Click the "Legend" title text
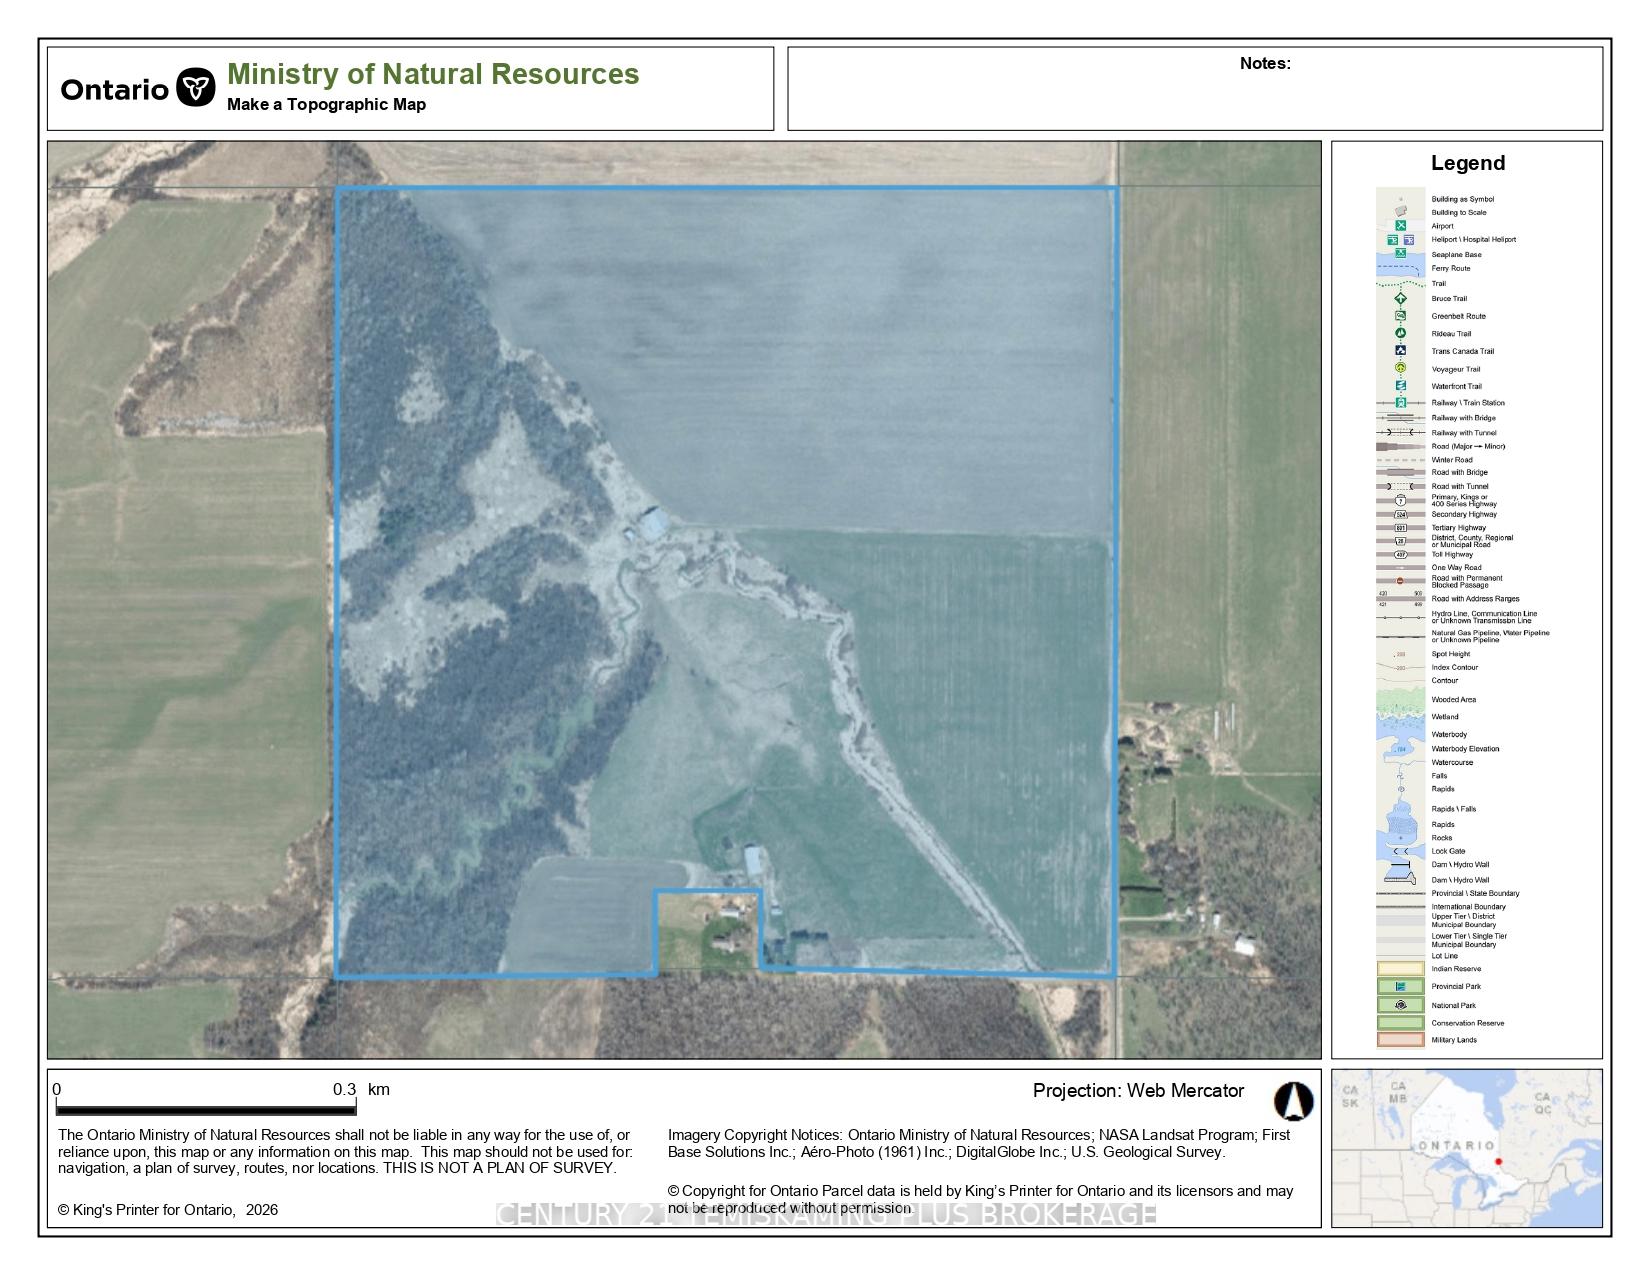 coord(1467,163)
